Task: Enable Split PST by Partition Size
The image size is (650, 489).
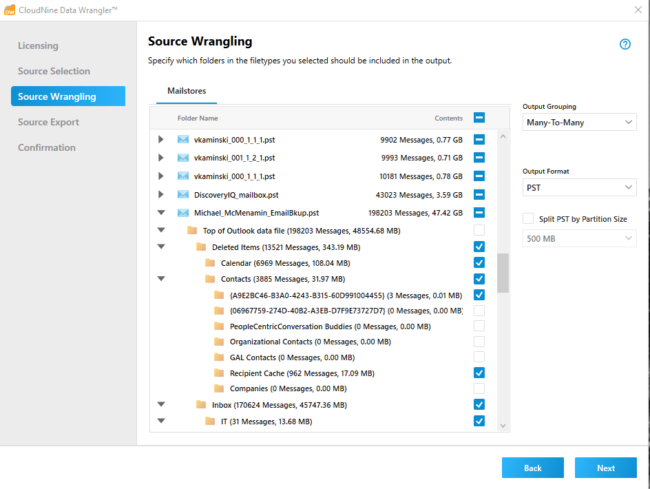Action: [x=529, y=219]
